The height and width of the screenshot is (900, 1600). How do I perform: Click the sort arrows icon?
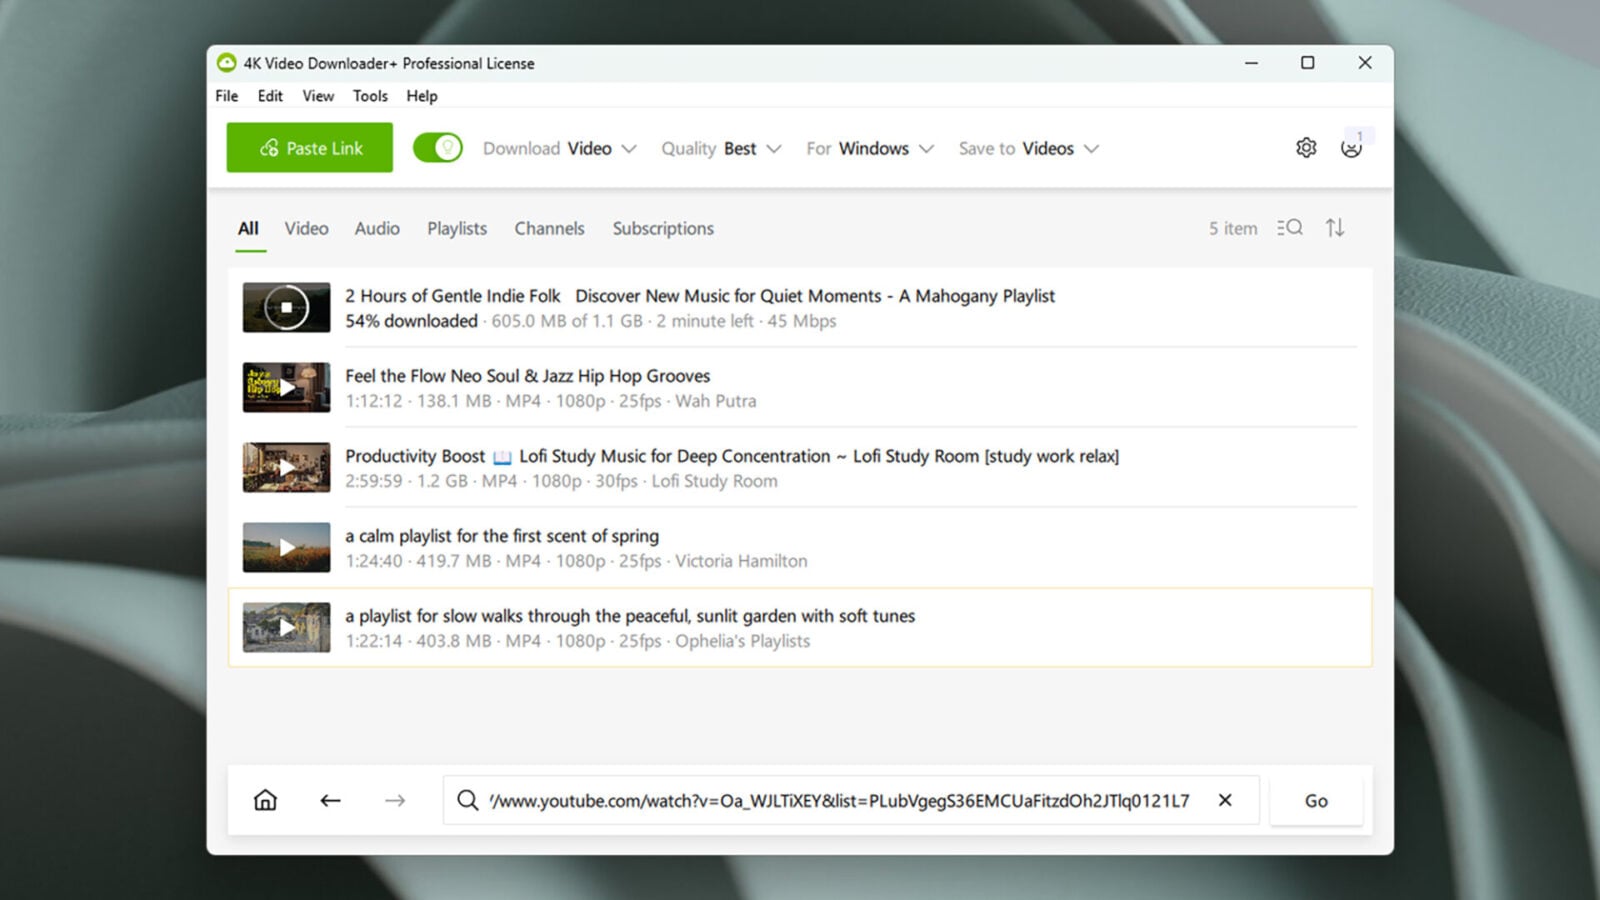click(1335, 228)
